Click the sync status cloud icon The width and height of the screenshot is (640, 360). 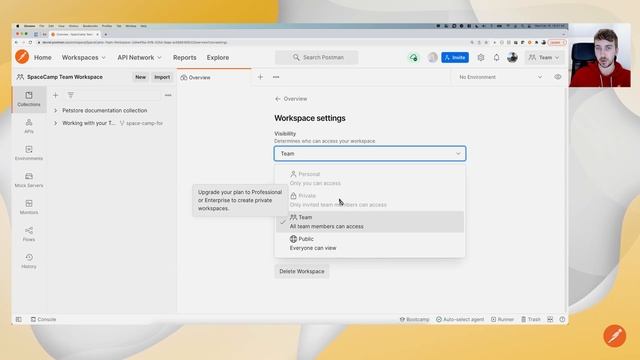point(413,58)
